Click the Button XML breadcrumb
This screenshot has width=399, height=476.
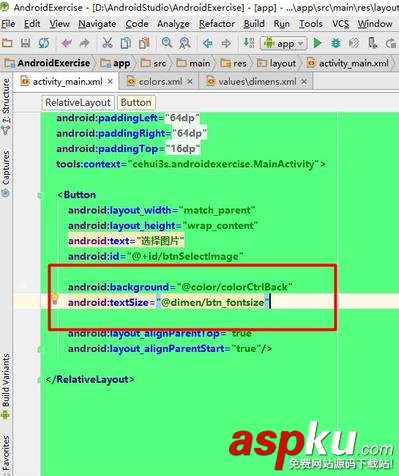[x=136, y=102]
